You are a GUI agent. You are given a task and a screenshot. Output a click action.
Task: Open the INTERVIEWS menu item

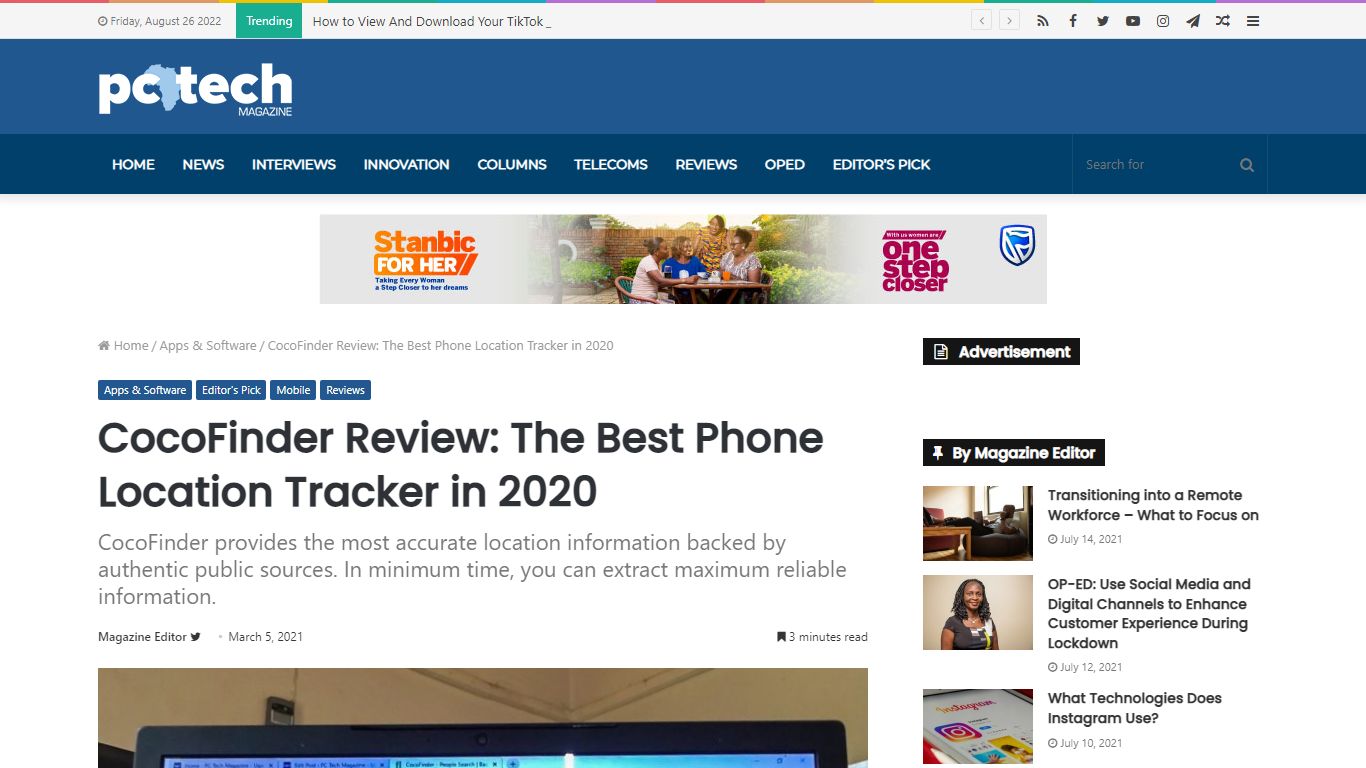[x=294, y=164]
